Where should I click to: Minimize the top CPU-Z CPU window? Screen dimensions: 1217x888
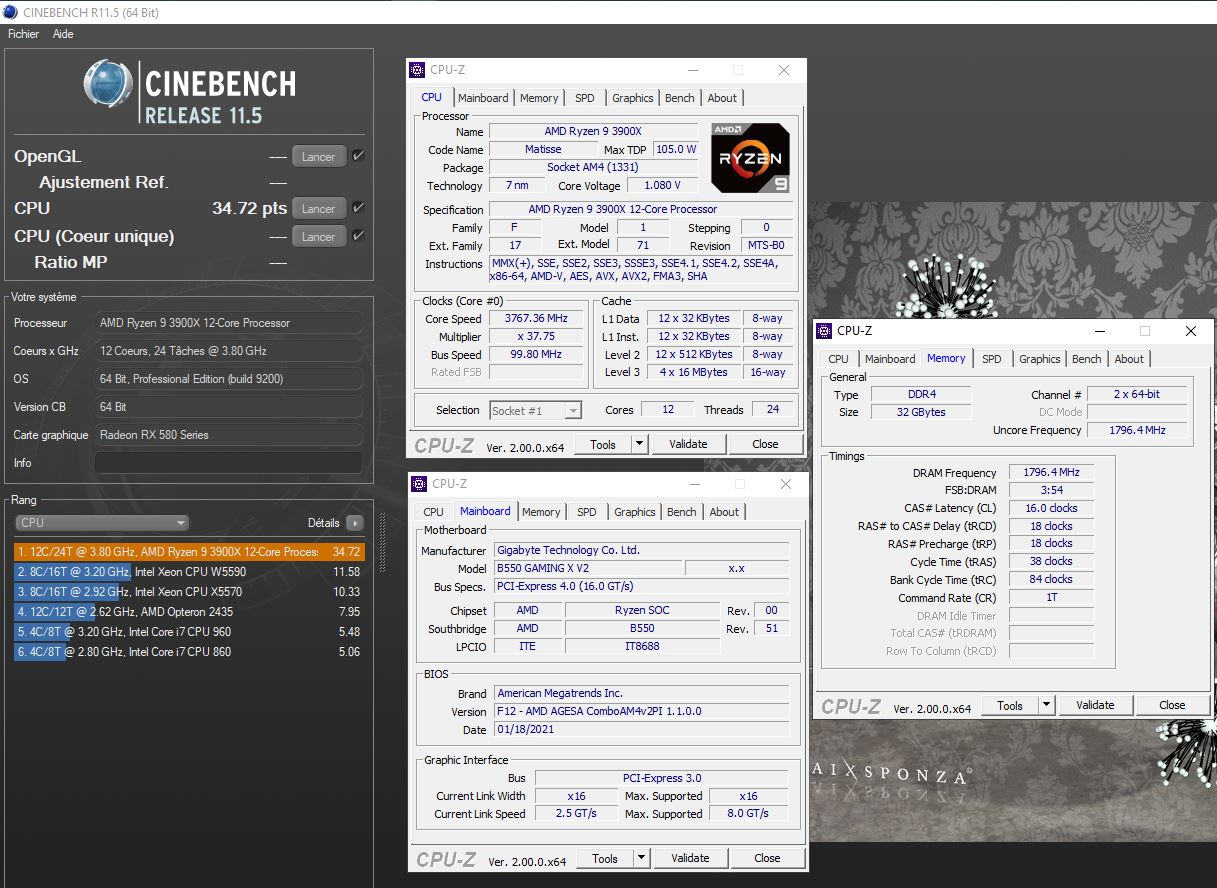(x=693, y=70)
